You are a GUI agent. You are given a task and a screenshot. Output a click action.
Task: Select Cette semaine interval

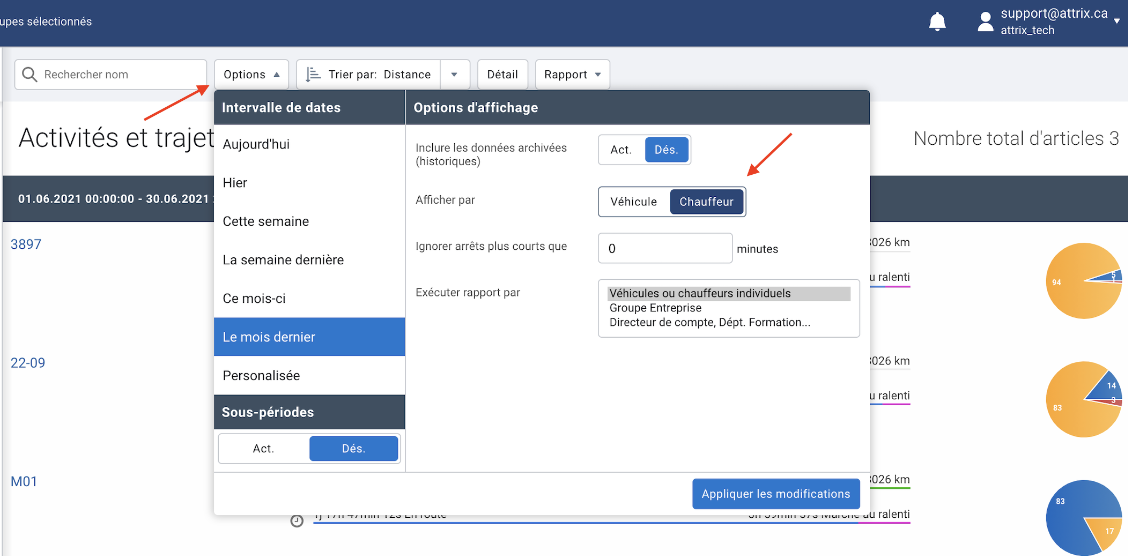(x=309, y=222)
